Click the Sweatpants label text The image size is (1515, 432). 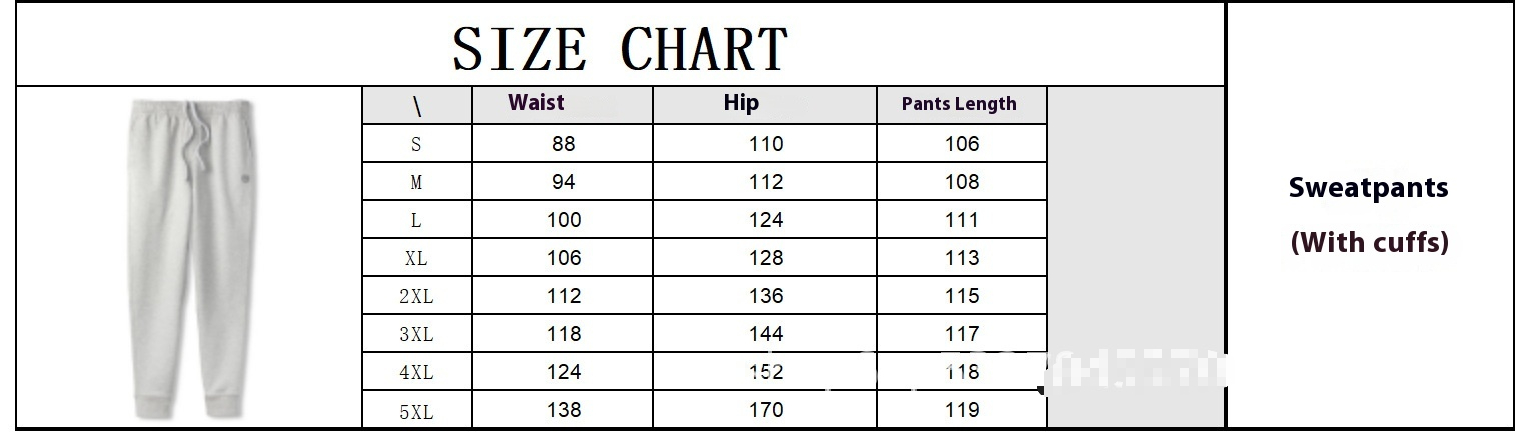pyautogui.click(x=1368, y=188)
